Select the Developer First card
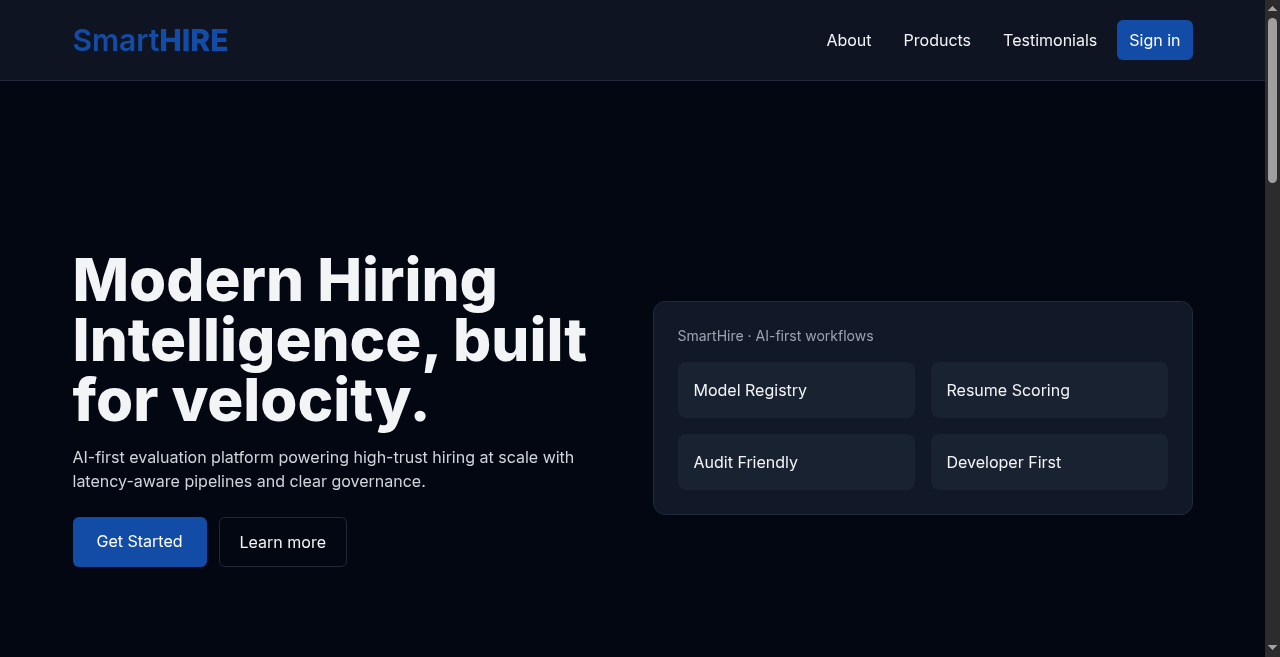The image size is (1280, 657). [x=1049, y=462]
